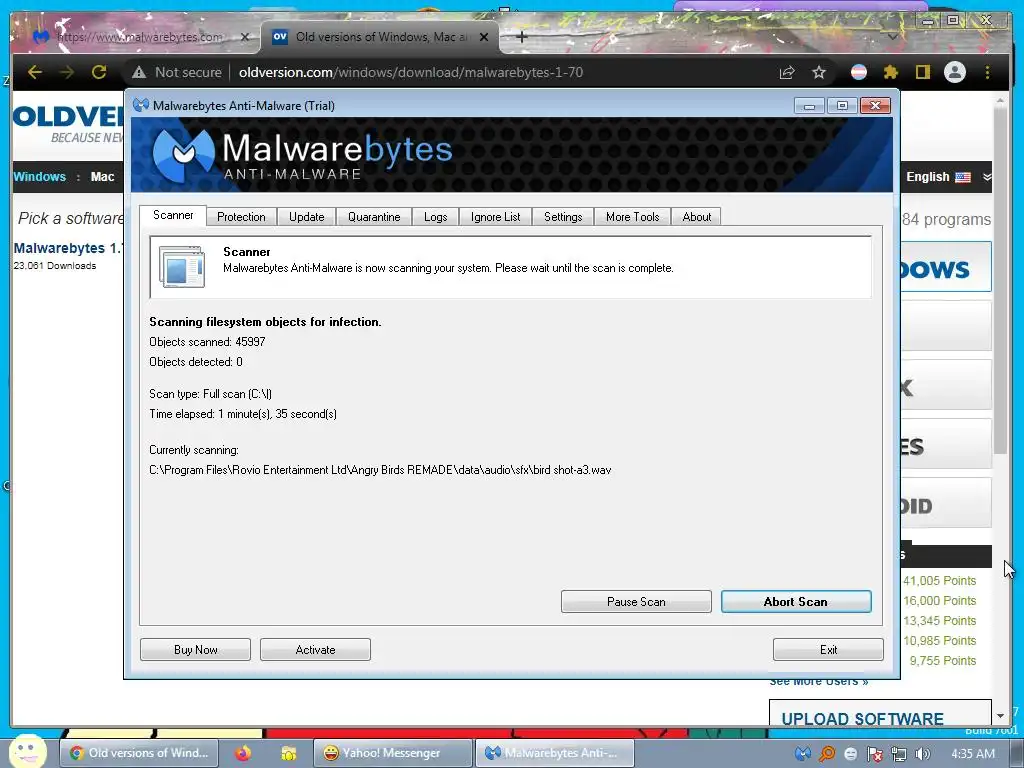Click the Buy Now button
1024x768 pixels.
[195, 649]
